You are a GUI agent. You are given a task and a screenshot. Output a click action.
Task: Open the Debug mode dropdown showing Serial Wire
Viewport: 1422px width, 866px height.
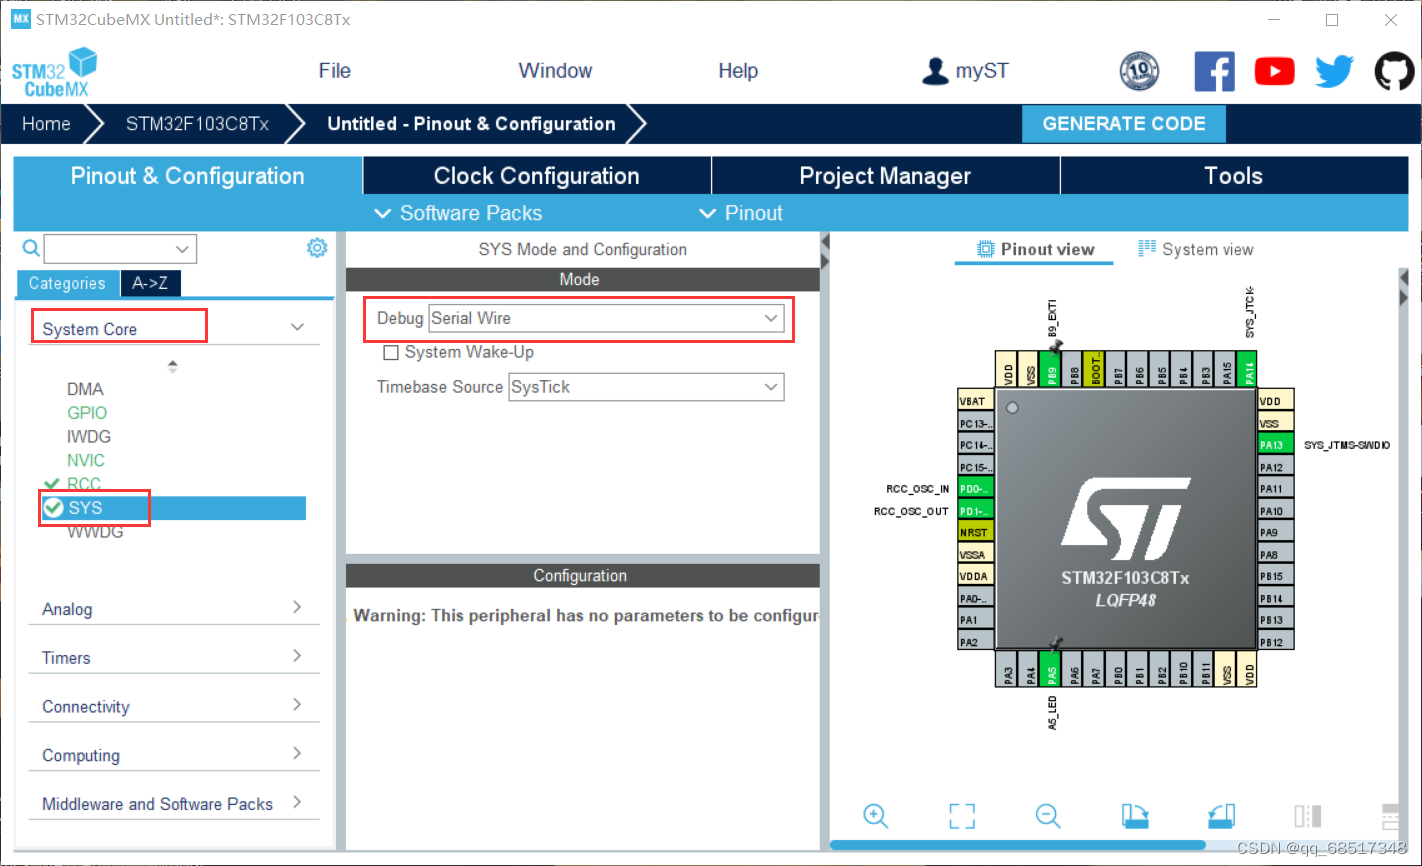pos(606,318)
